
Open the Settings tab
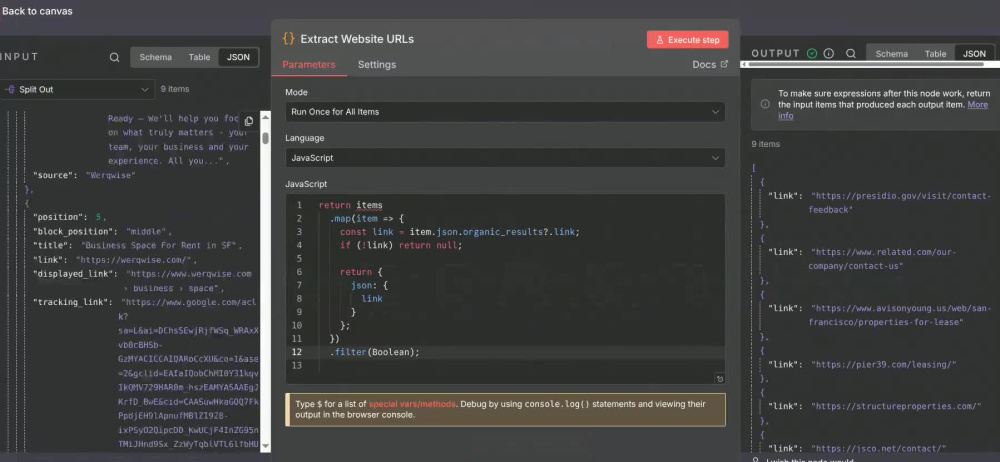pos(377,64)
